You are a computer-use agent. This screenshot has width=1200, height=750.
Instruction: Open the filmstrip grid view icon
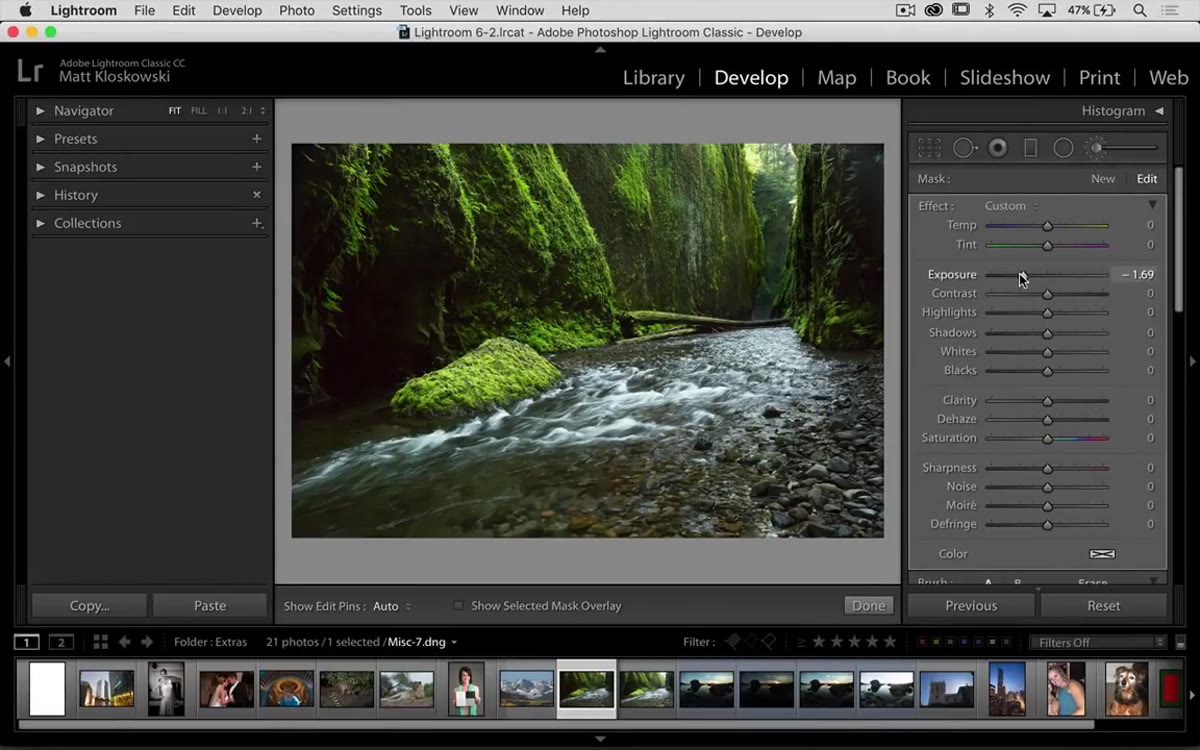[x=100, y=642]
